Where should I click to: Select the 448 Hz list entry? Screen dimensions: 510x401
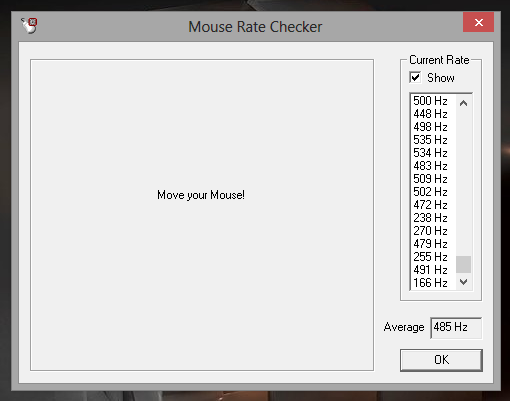(433, 114)
